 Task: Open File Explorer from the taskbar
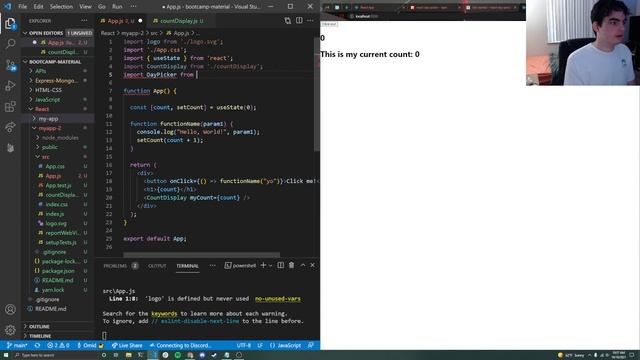(x=128, y=355)
